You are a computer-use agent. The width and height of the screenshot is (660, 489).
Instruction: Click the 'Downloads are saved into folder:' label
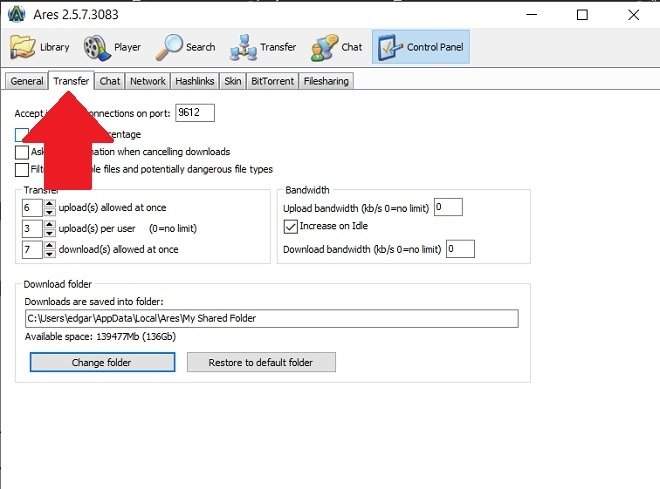[94, 302]
